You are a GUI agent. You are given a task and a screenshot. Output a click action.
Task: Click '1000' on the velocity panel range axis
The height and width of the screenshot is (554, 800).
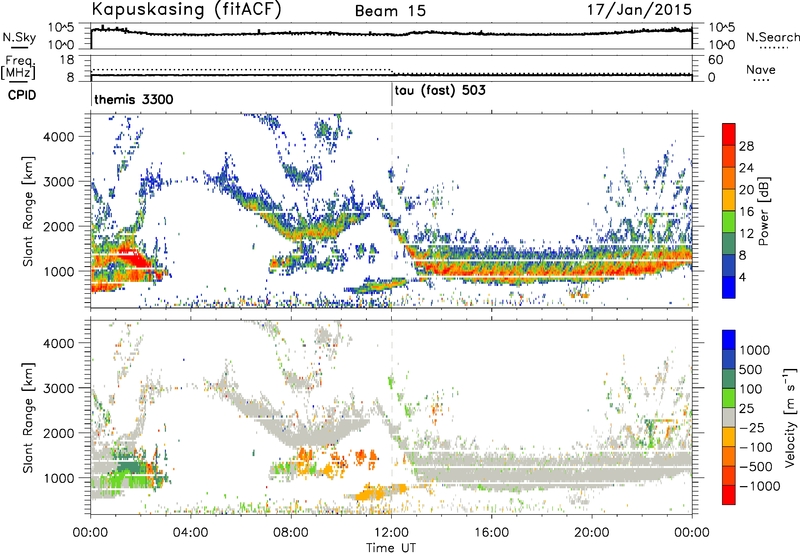pos(59,478)
